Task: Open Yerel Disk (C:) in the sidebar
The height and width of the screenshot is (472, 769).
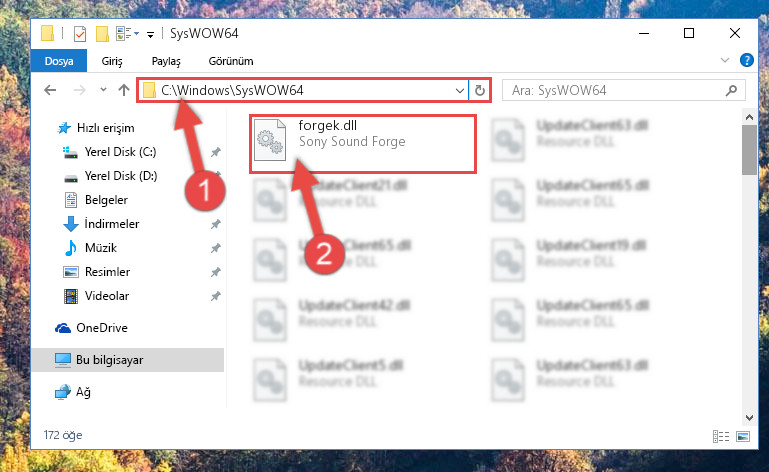Action: 121,152
